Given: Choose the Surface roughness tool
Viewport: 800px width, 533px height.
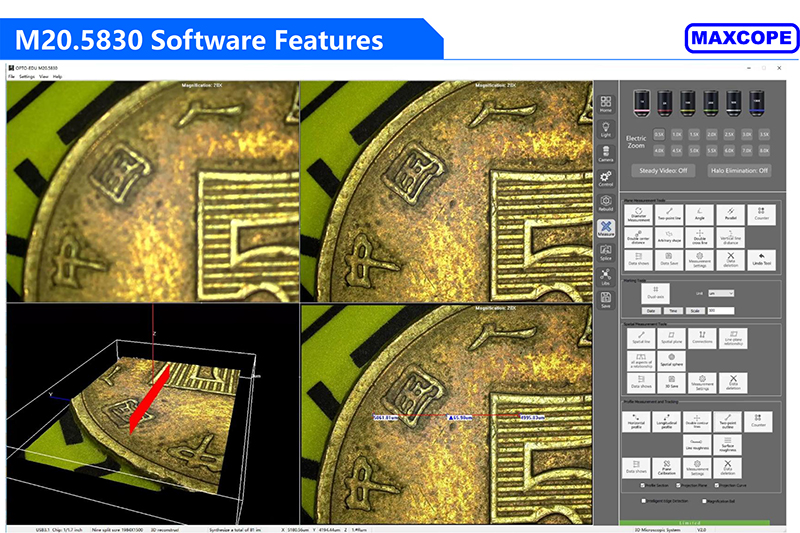Looking at the screenshot, I should tap(728, 444).
